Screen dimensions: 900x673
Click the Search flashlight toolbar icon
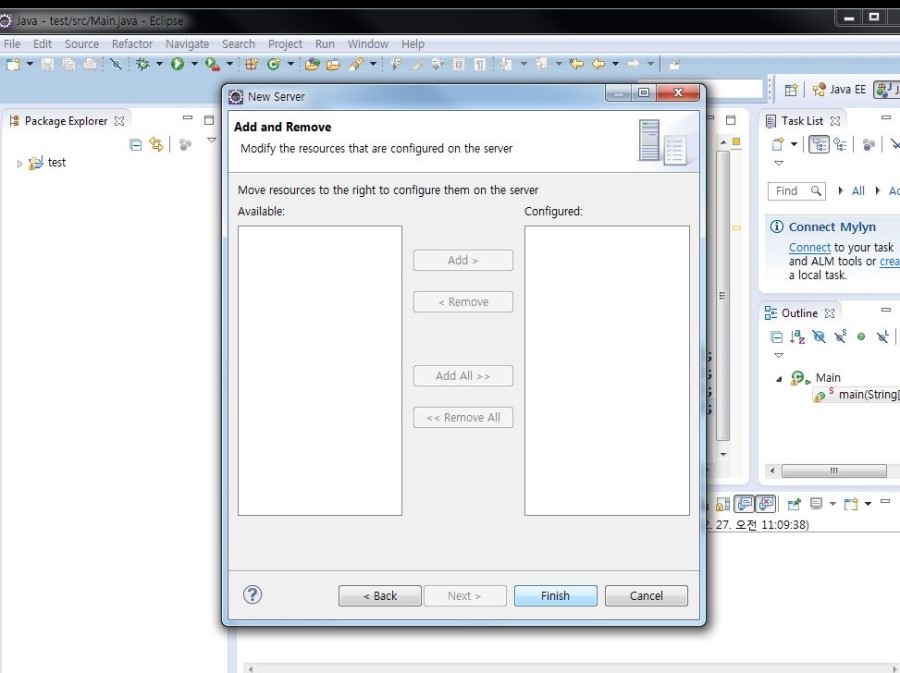coord(356,64)
